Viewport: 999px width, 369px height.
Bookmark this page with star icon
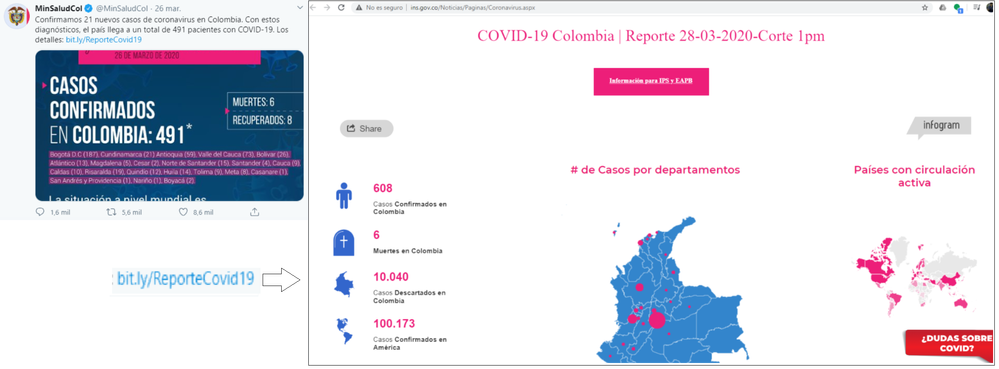[x=924, y=8]
